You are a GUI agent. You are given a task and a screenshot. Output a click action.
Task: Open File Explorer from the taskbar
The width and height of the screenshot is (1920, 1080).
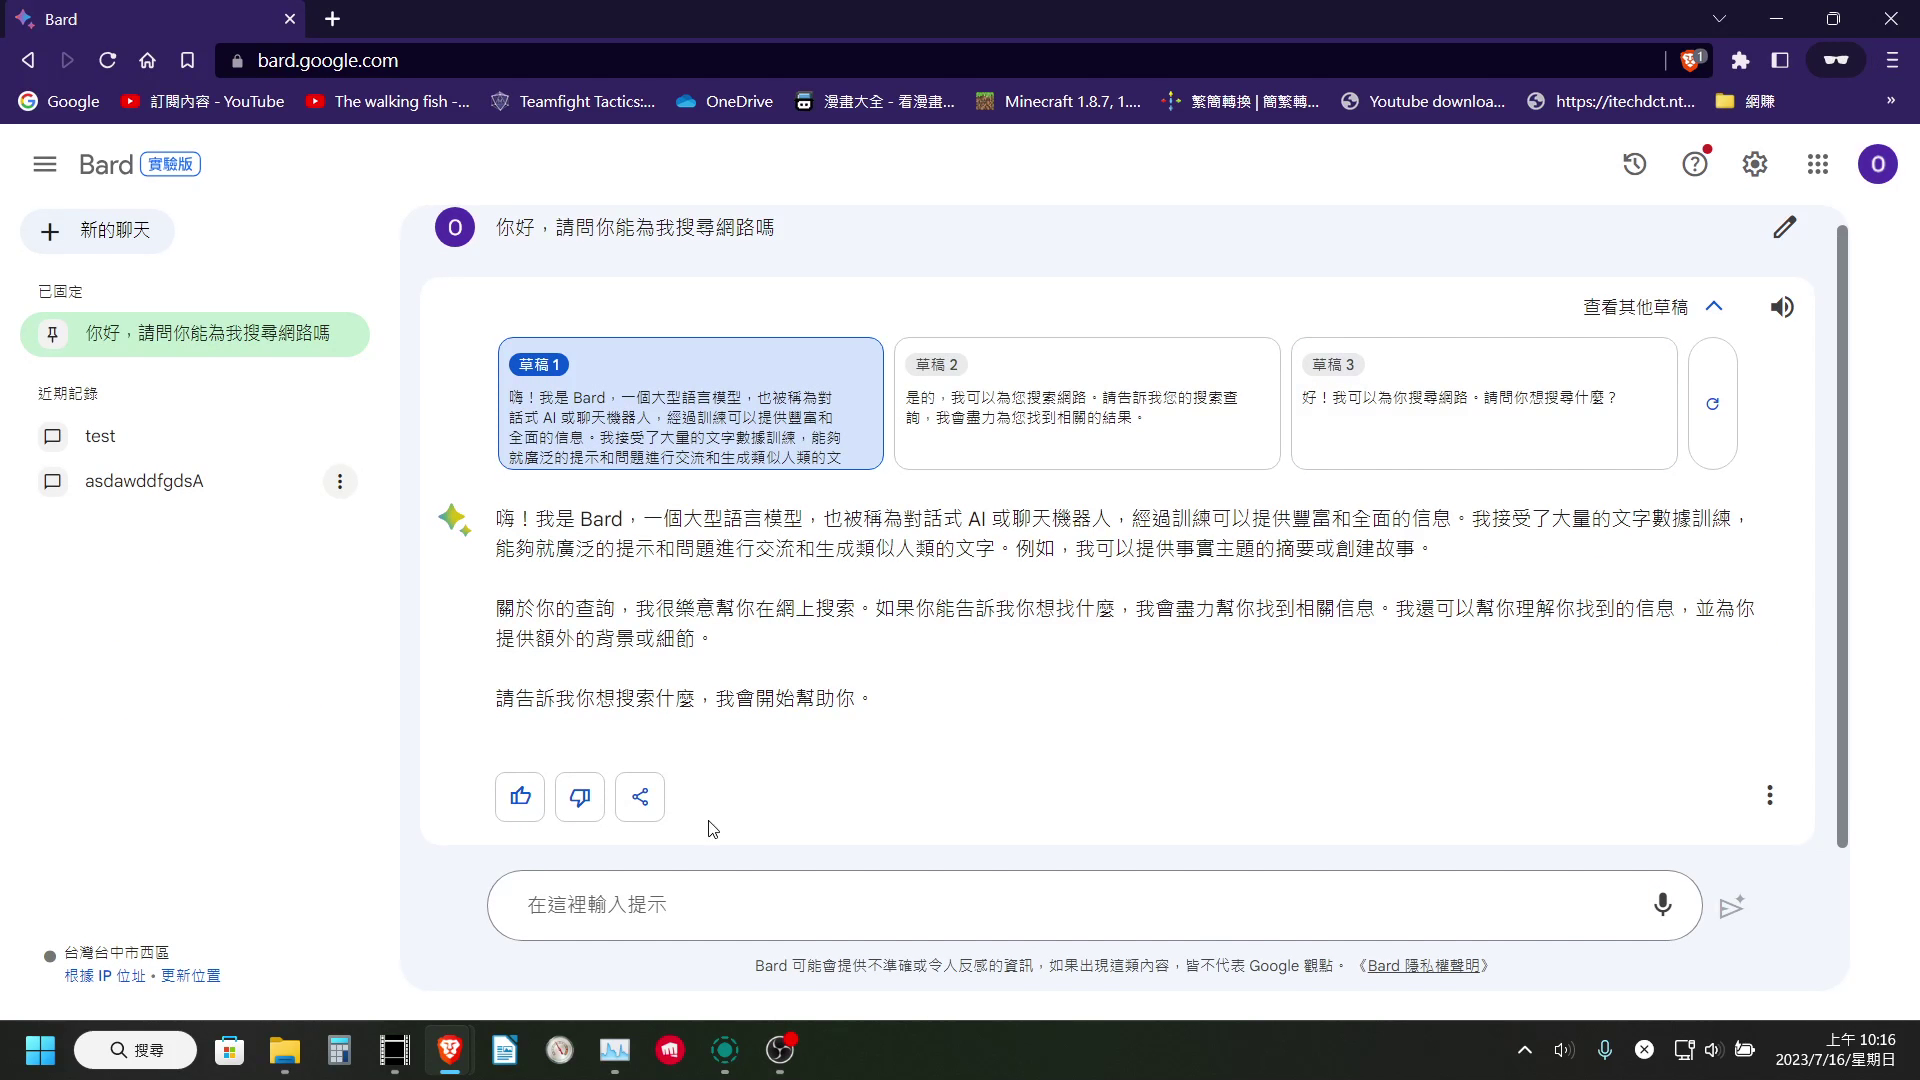point(285,1050)
